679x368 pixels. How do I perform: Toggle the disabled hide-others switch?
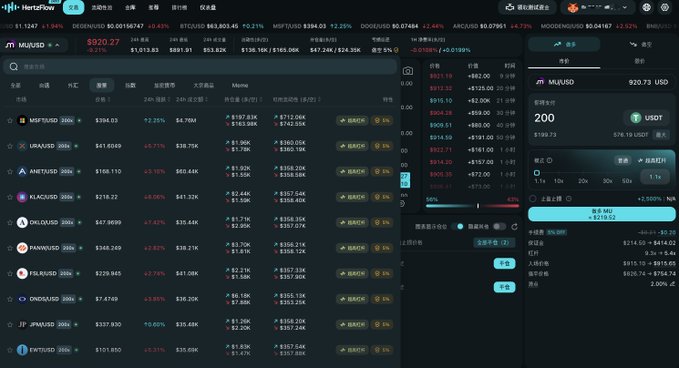[x=499, y=226]
